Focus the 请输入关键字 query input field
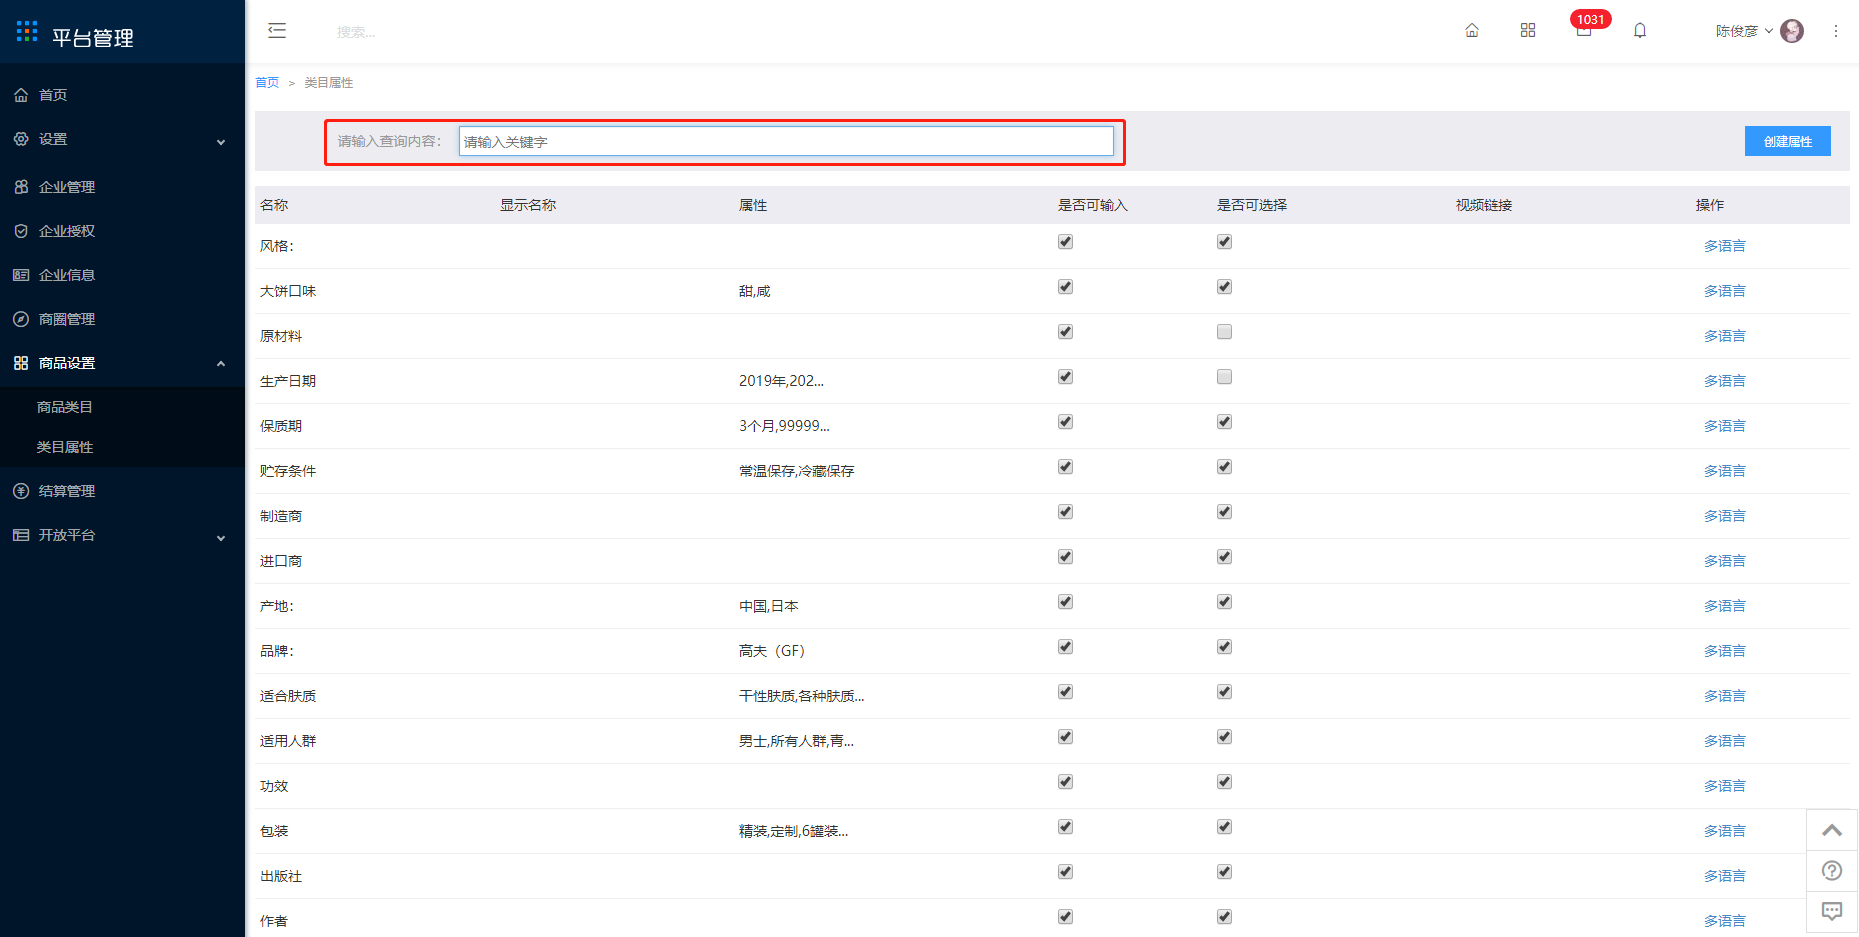Image resolution: width=1859 pixels, height=937 pixels. point(786,141)
